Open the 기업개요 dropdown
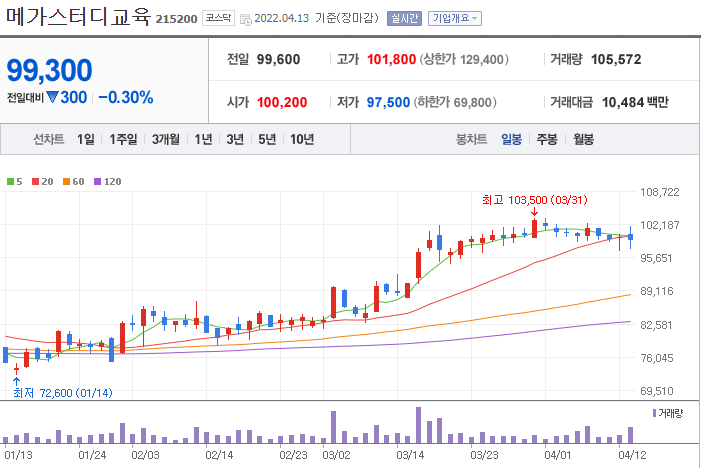The image size is (701, 468). [x=455, y=18]
